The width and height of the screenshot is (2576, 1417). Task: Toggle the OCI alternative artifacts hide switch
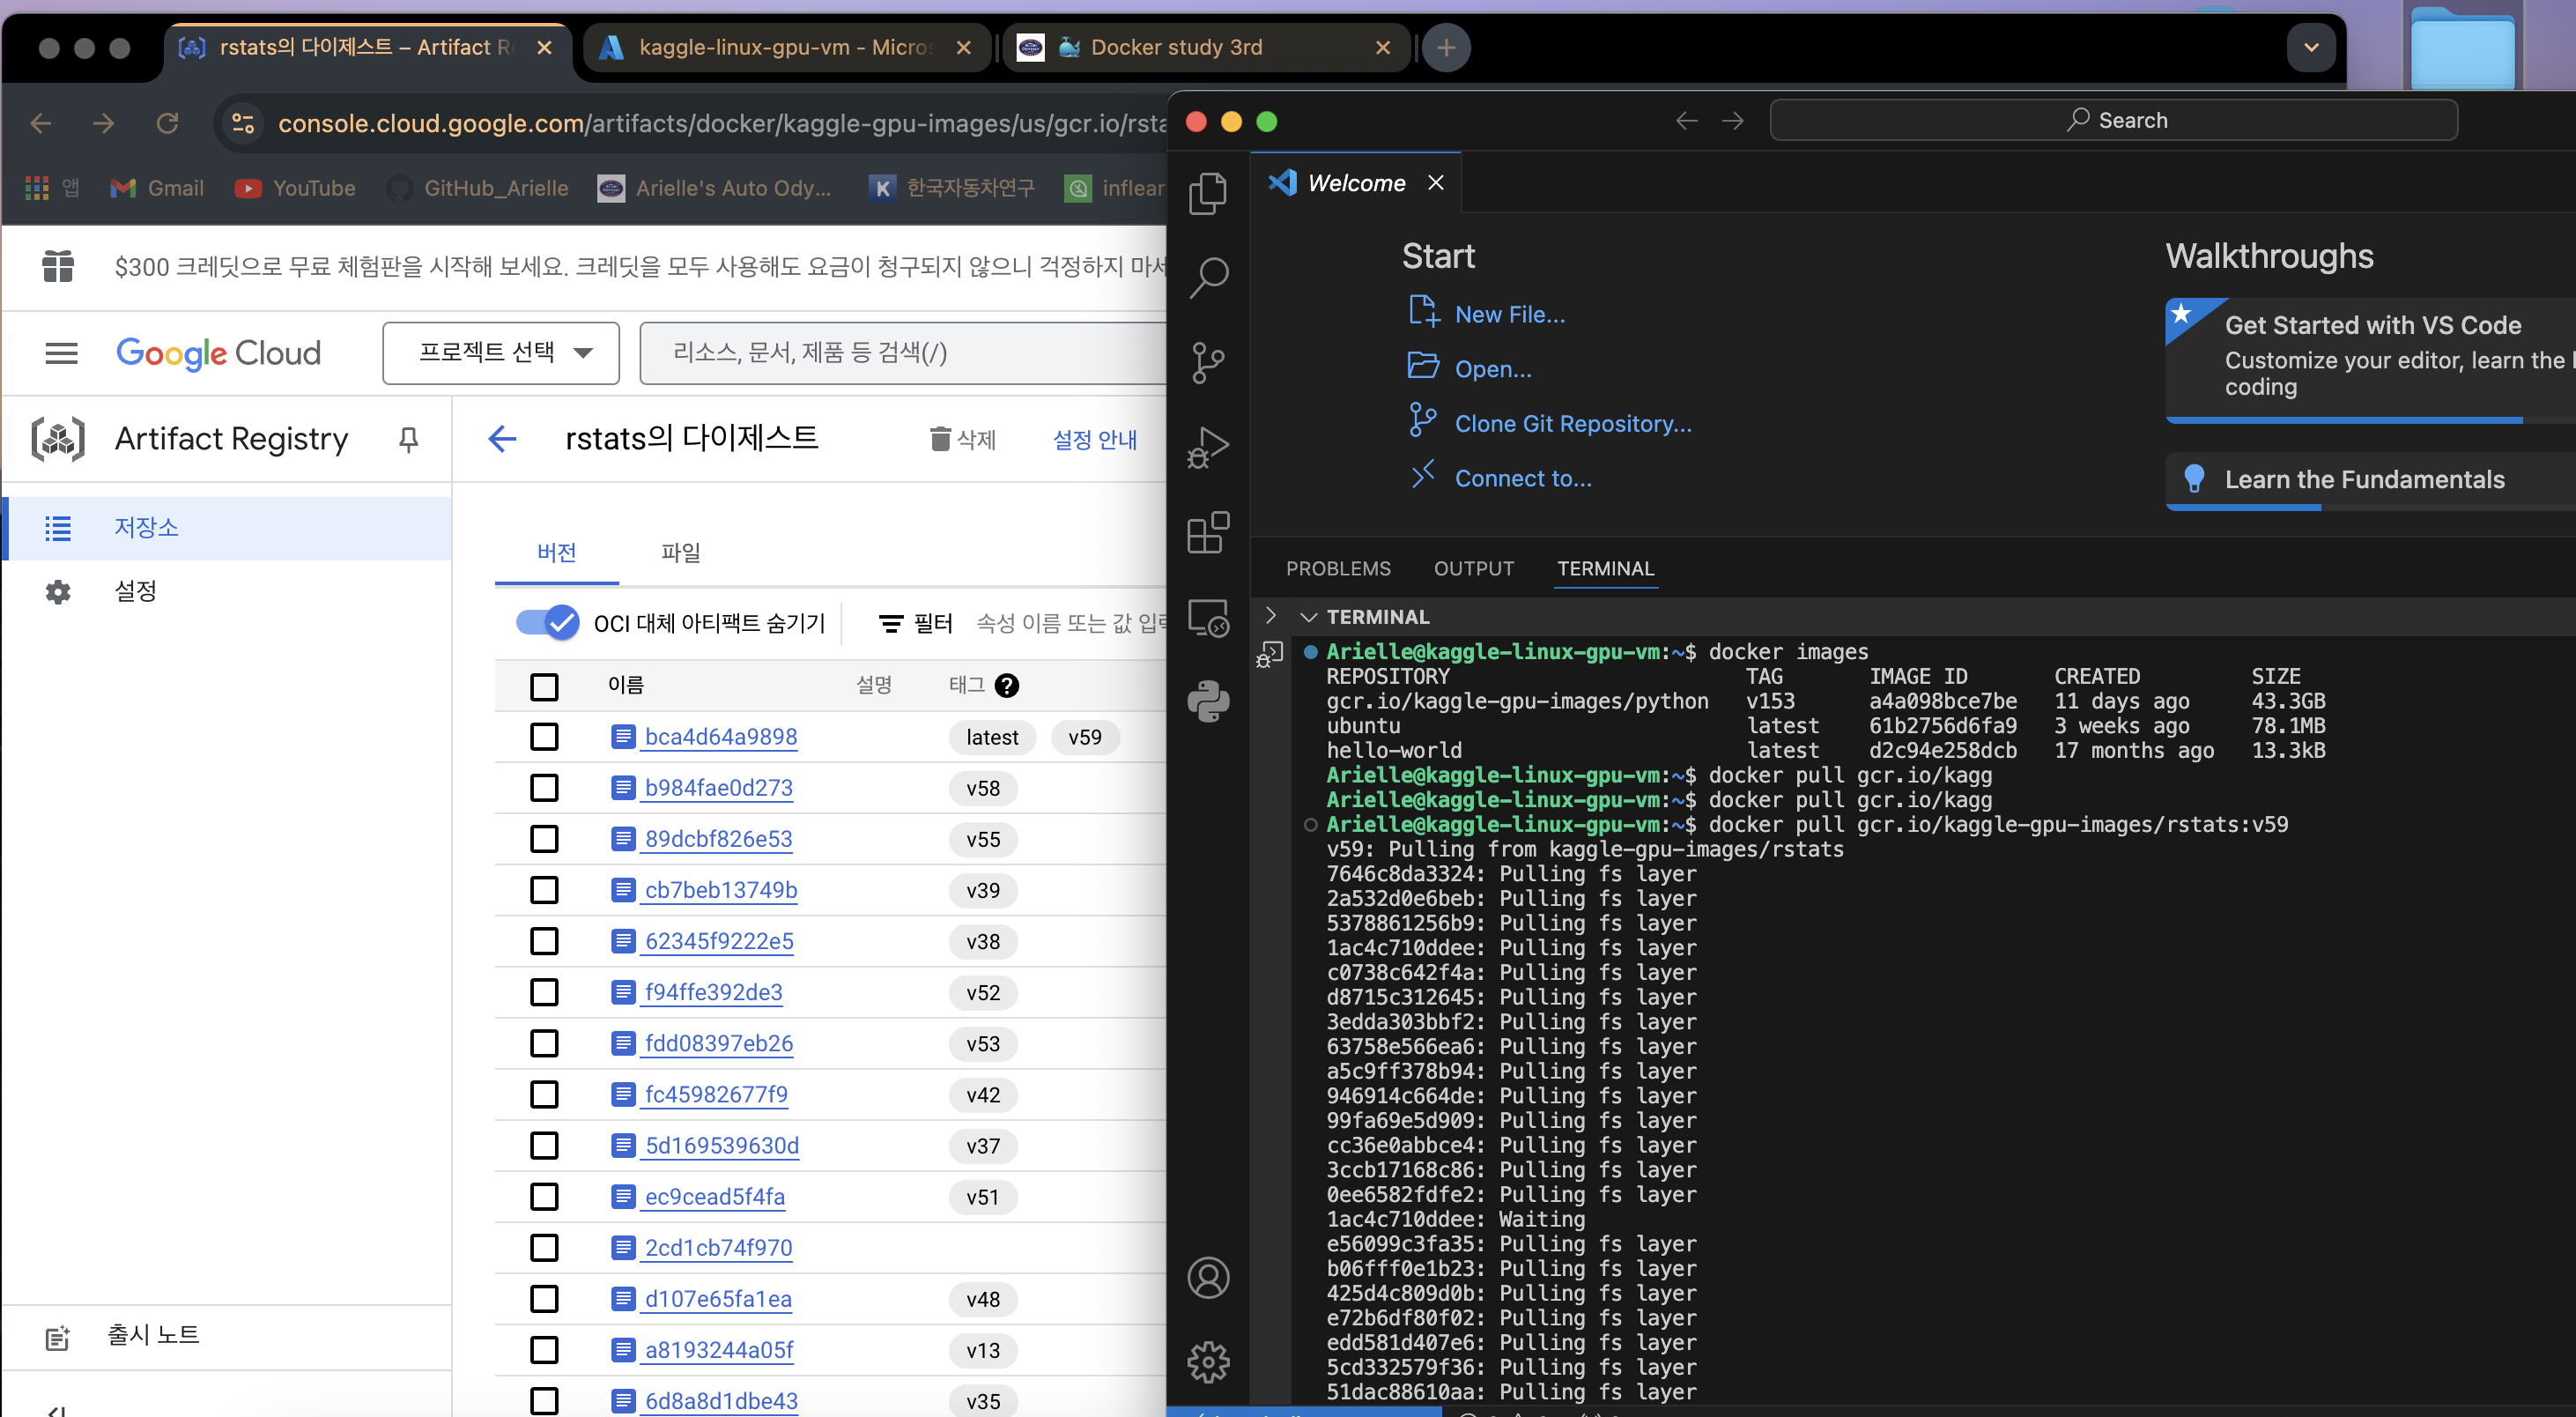click(547, 622)
